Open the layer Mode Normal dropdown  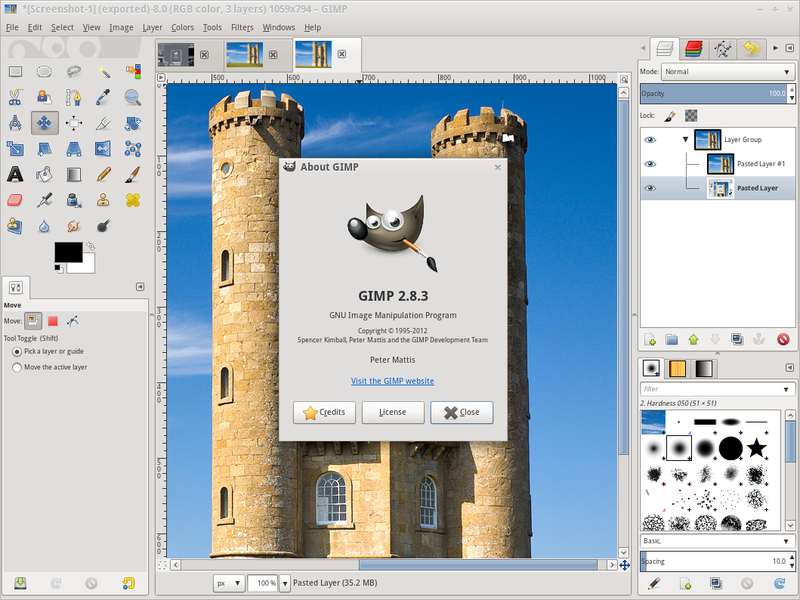728,72
